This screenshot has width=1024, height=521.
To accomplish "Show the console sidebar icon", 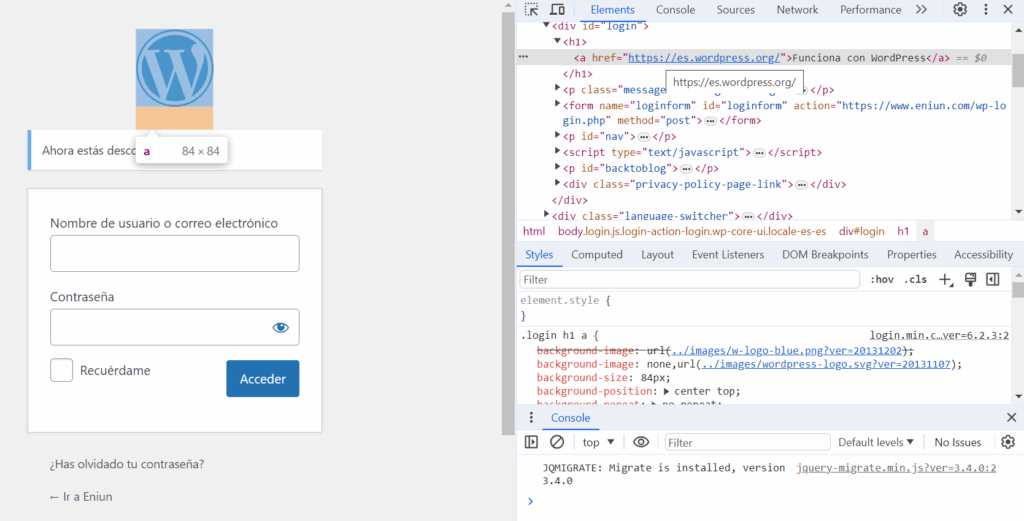I will (532, 442).
